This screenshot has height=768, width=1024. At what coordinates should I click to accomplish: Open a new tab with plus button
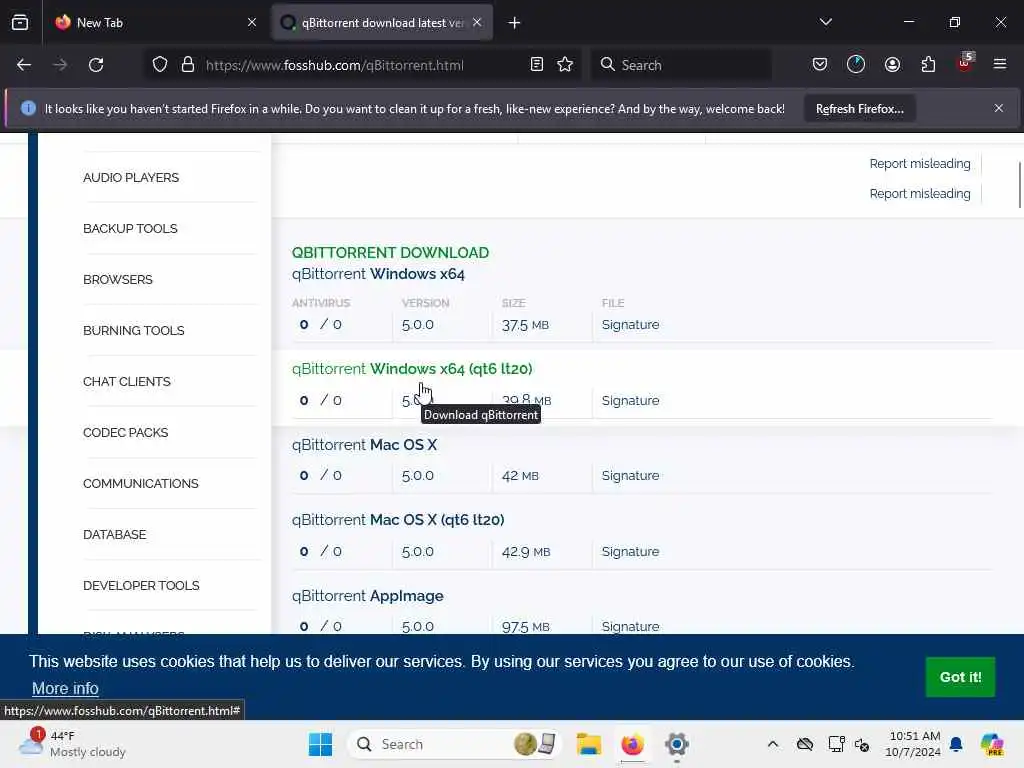(515, 23)
